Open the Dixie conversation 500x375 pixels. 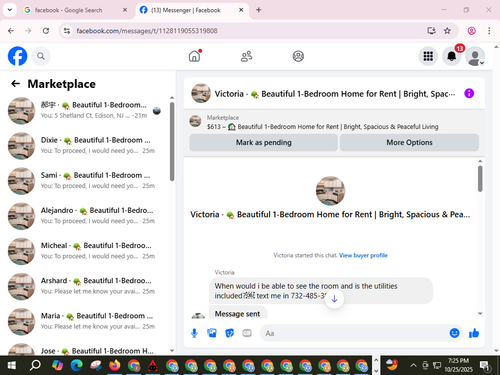coord(85,146)
